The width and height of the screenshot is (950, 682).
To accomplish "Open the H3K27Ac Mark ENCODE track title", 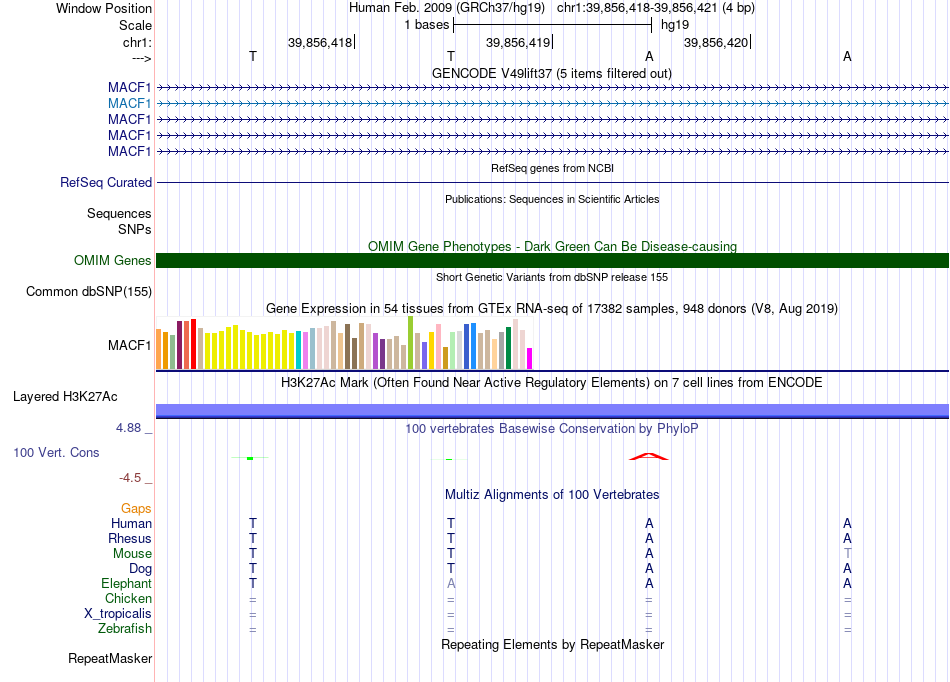I will (552, 383).
